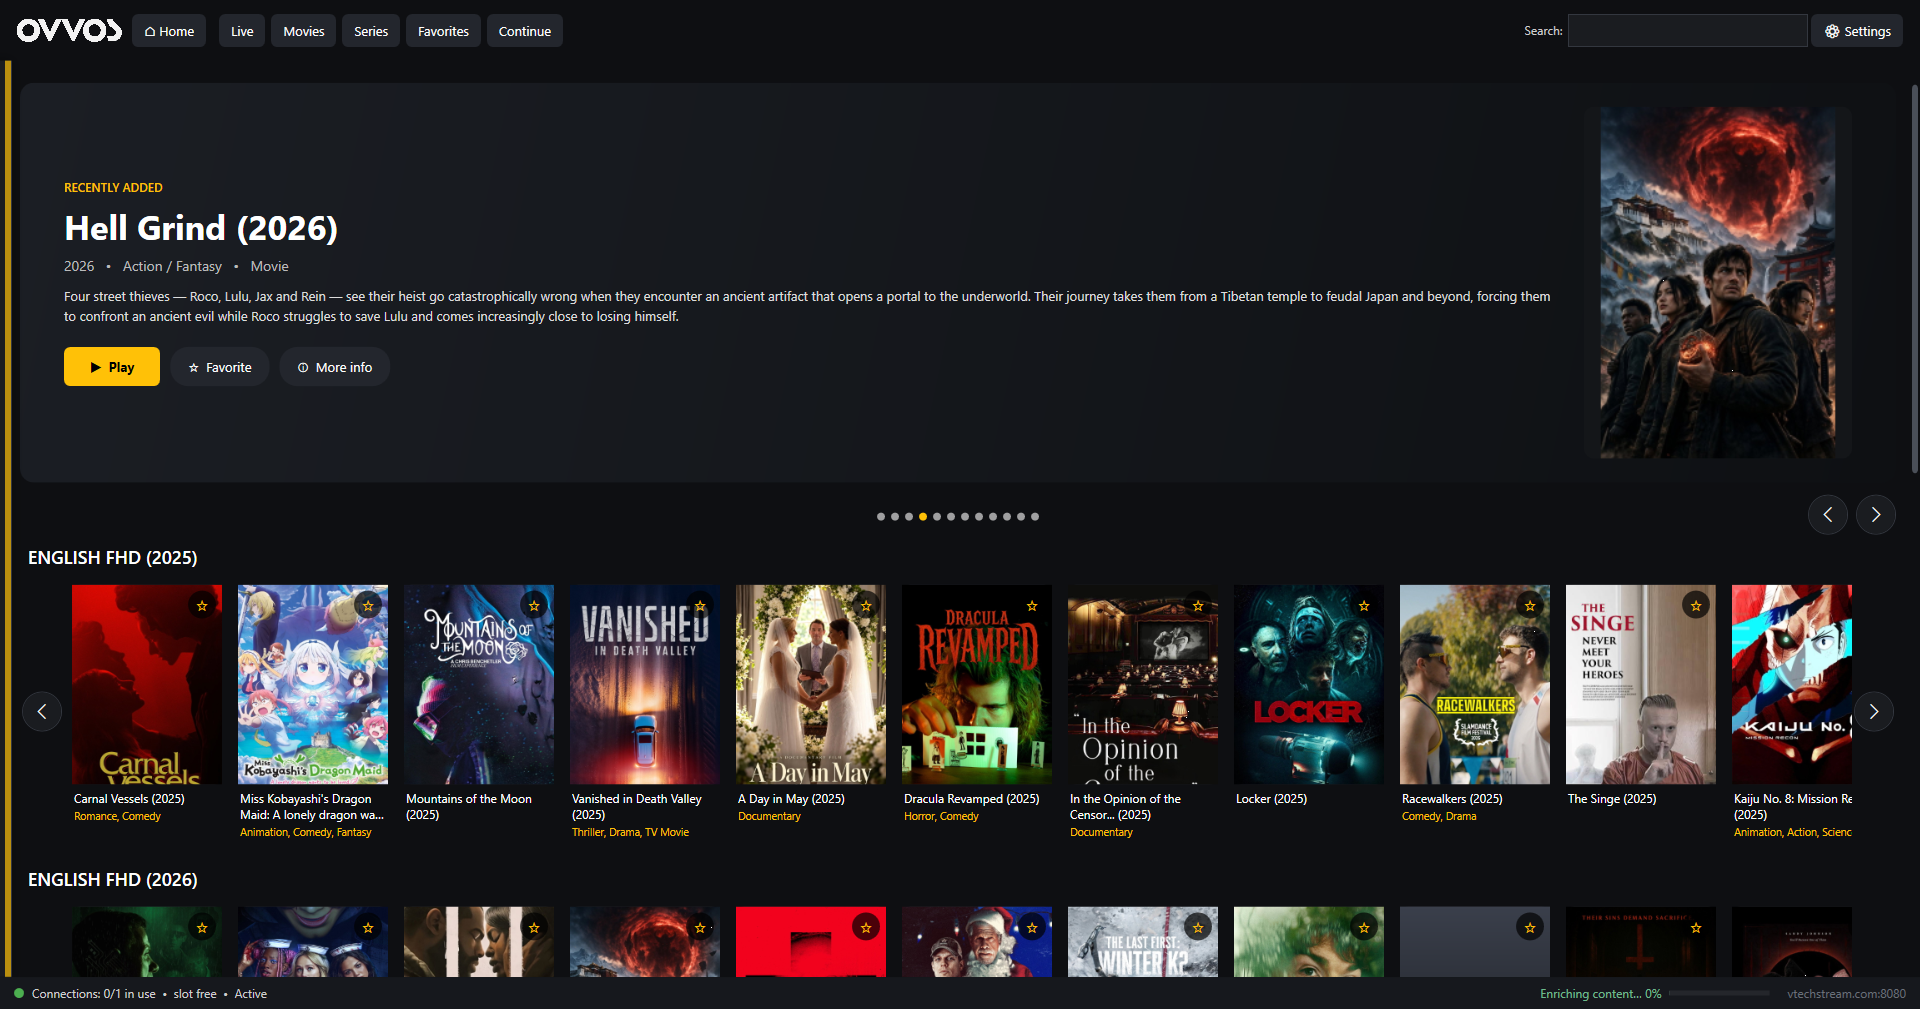This screenshot has width=1920, height=1009.
Task: Open Kaiju No. 8 poster
Action: point(1792,684)
